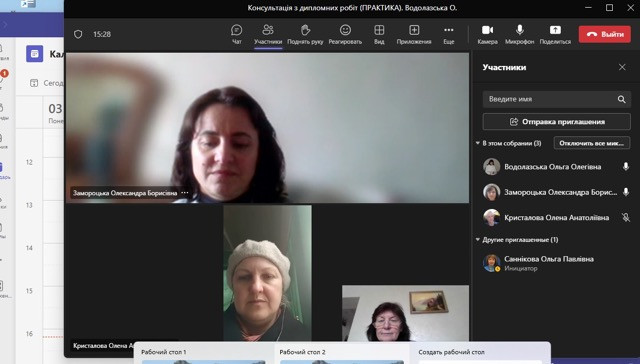The image size is (640, 364).
Task: Select the self-view video in corner
Action: [x=405, y=313]
